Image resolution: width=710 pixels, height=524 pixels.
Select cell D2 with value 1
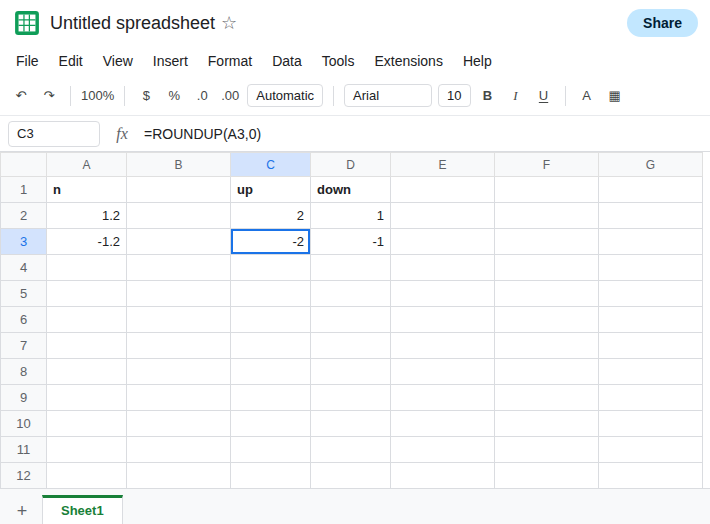point(350,216)
